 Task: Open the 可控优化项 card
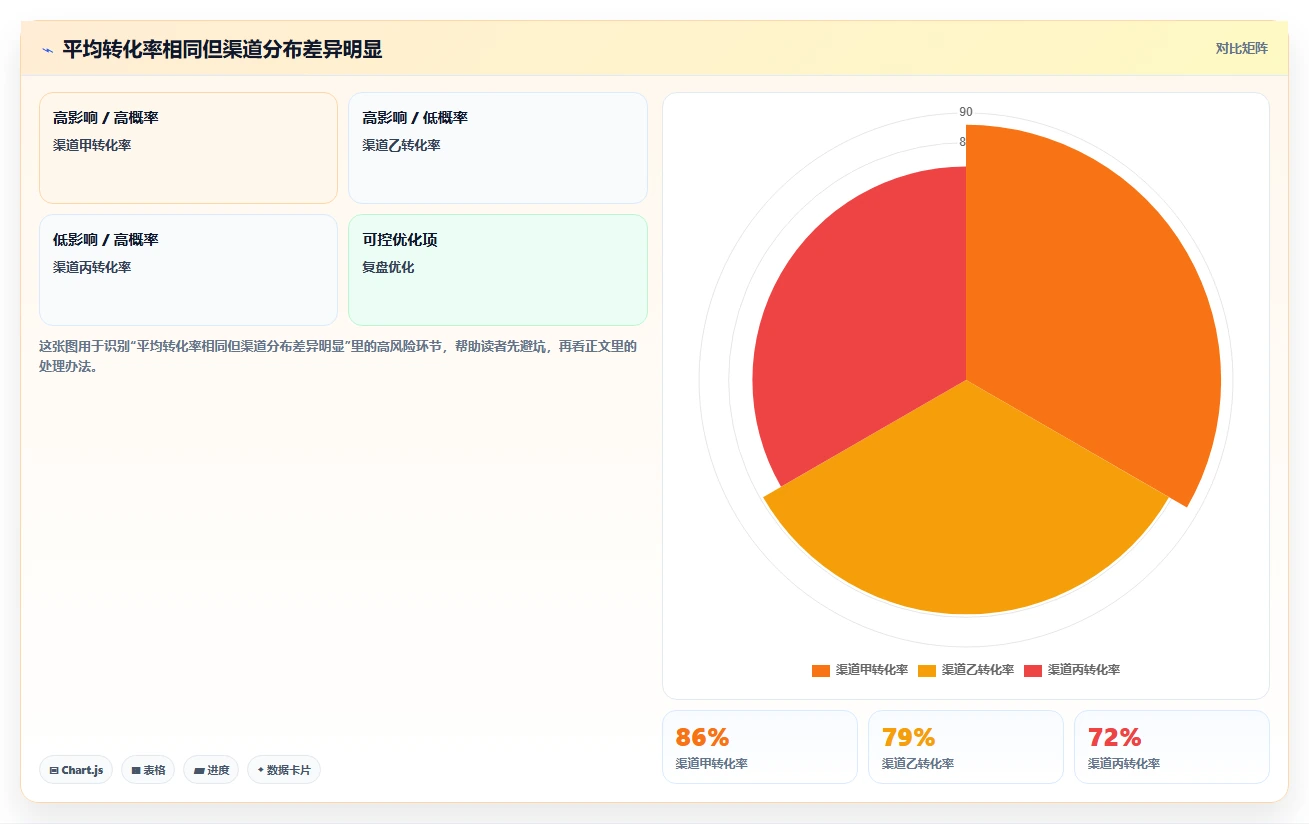[x=497, y=270]
